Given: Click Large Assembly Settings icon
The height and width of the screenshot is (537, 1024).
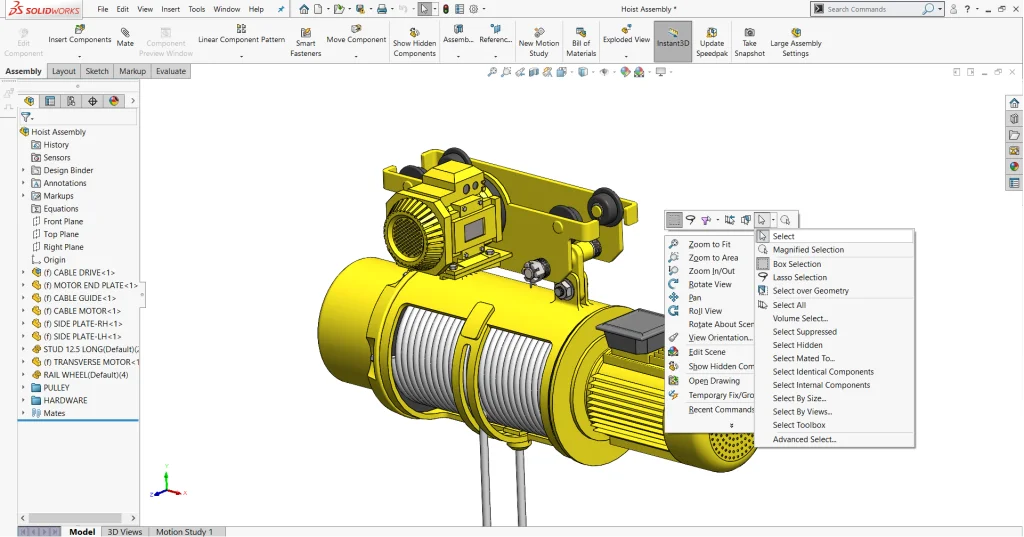Looking at the screenshot, I should point(795,31).
